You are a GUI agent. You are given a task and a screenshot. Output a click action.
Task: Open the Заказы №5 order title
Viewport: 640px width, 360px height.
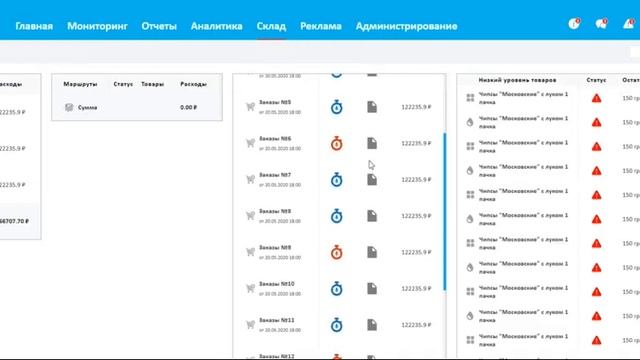(x=275, y=102)
